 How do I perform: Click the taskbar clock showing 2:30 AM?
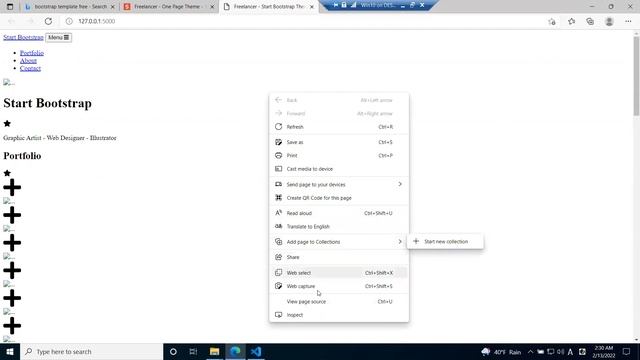pyautogui.click(x=603, y=351)
